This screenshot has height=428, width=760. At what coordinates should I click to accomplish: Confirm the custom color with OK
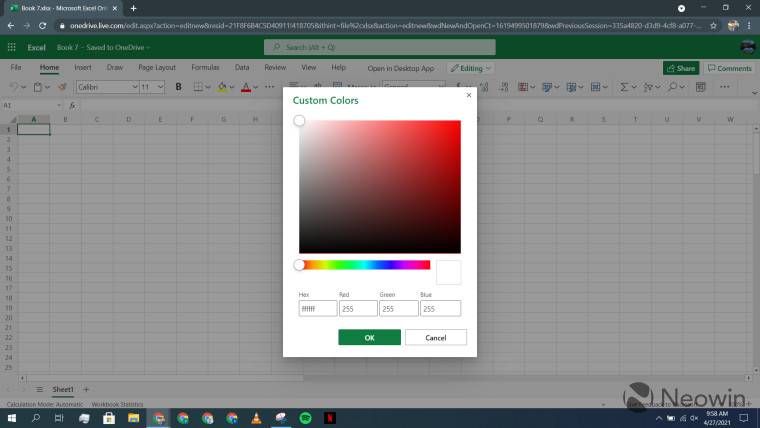(x=369, y=337)
